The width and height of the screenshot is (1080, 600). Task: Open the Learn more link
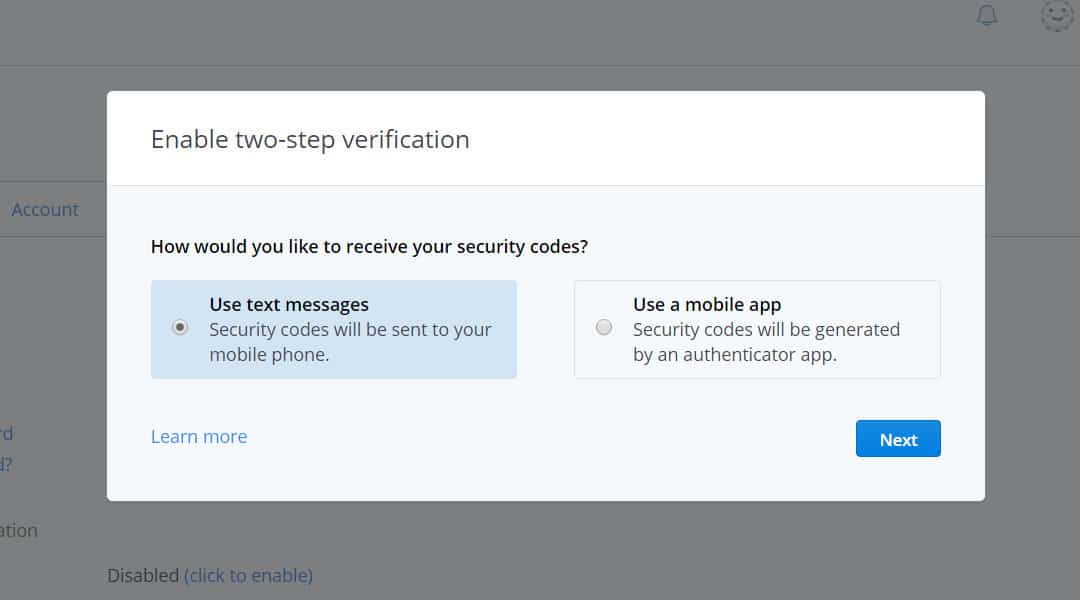[199, 437]
